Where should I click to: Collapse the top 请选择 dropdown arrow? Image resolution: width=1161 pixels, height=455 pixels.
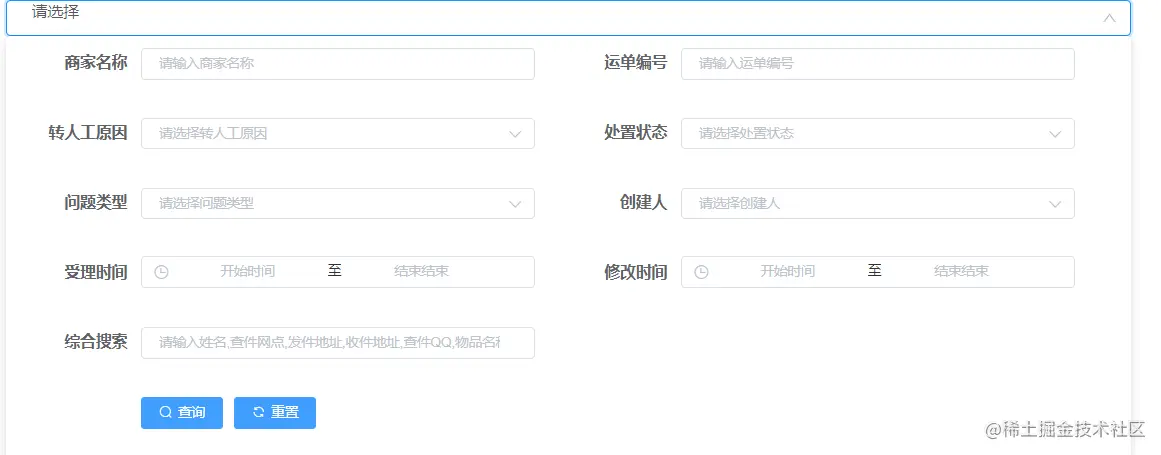(1108, 18)
